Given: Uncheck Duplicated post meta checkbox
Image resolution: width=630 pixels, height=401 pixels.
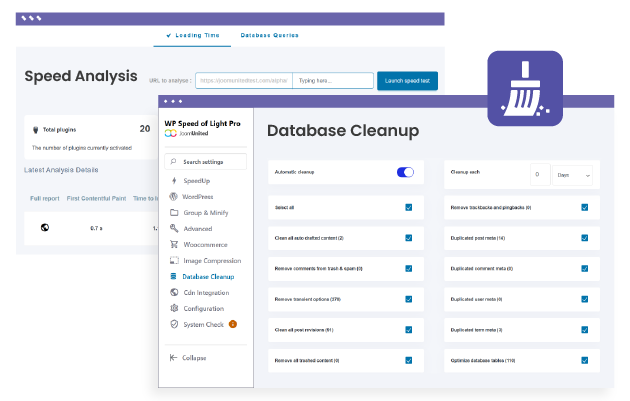Looking at the screenshot, I should pos(585,238).
